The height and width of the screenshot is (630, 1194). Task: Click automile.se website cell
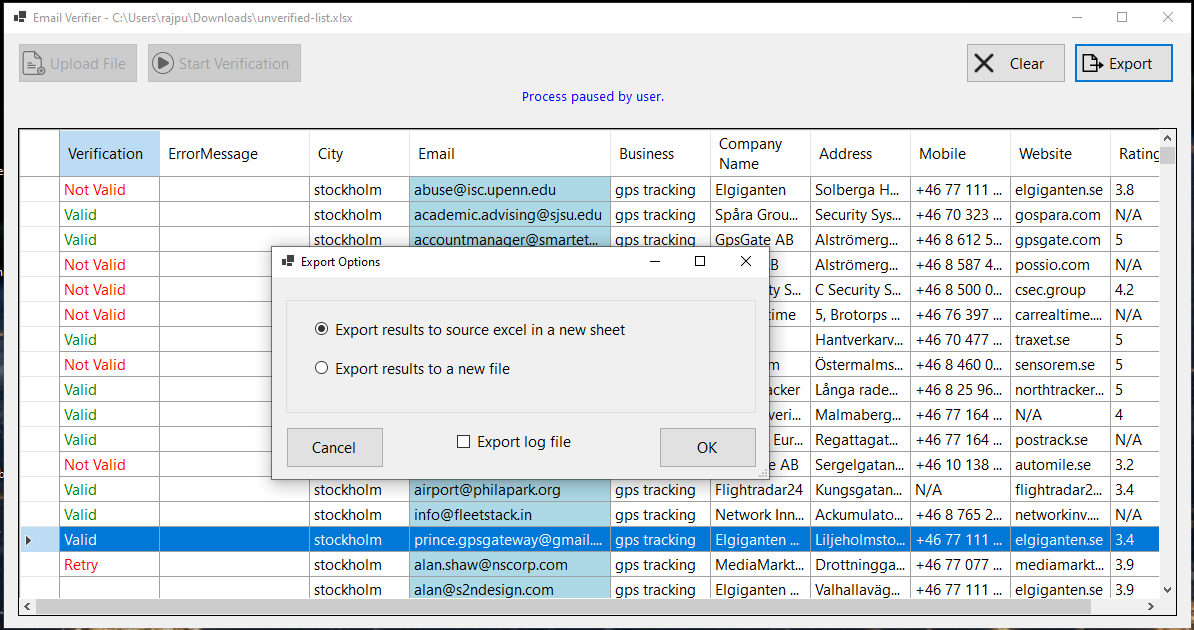[1060, 465]
